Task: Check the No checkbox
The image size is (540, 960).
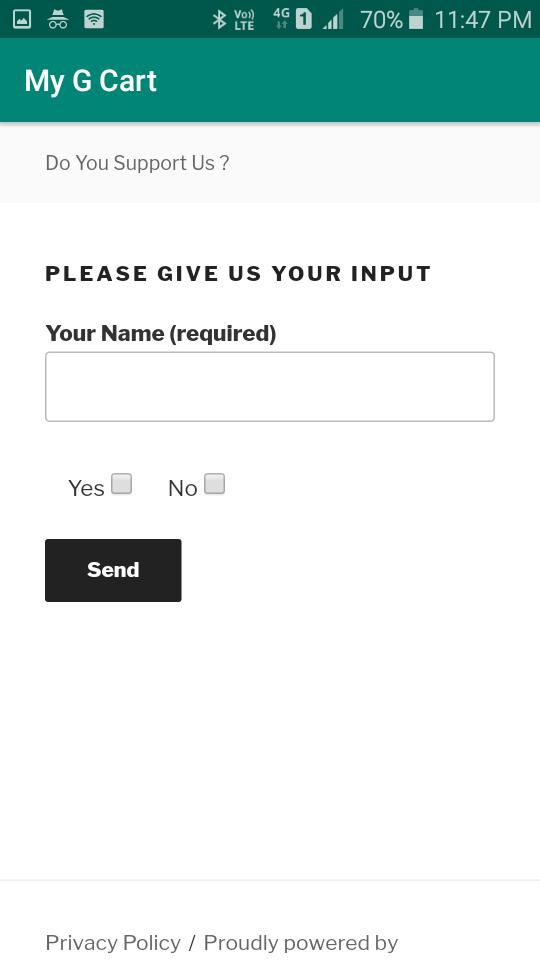Action: point(214,484)
